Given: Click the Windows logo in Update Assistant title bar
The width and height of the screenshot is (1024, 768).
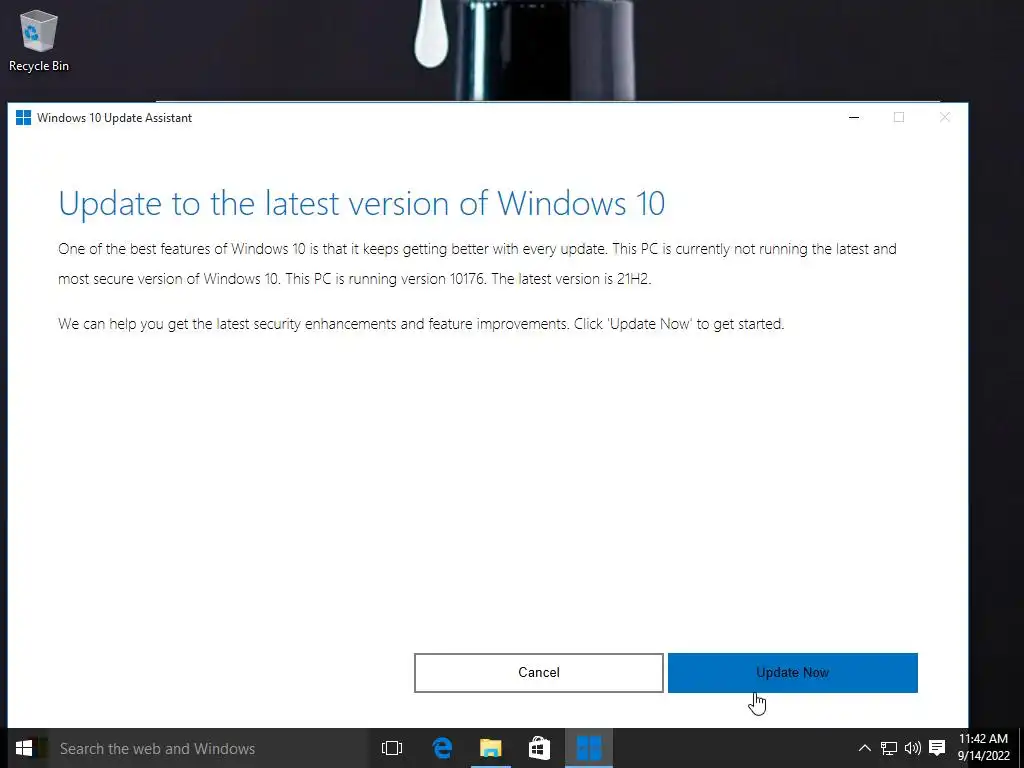Looking at the screenshot, I should click(x=24, y=118).
